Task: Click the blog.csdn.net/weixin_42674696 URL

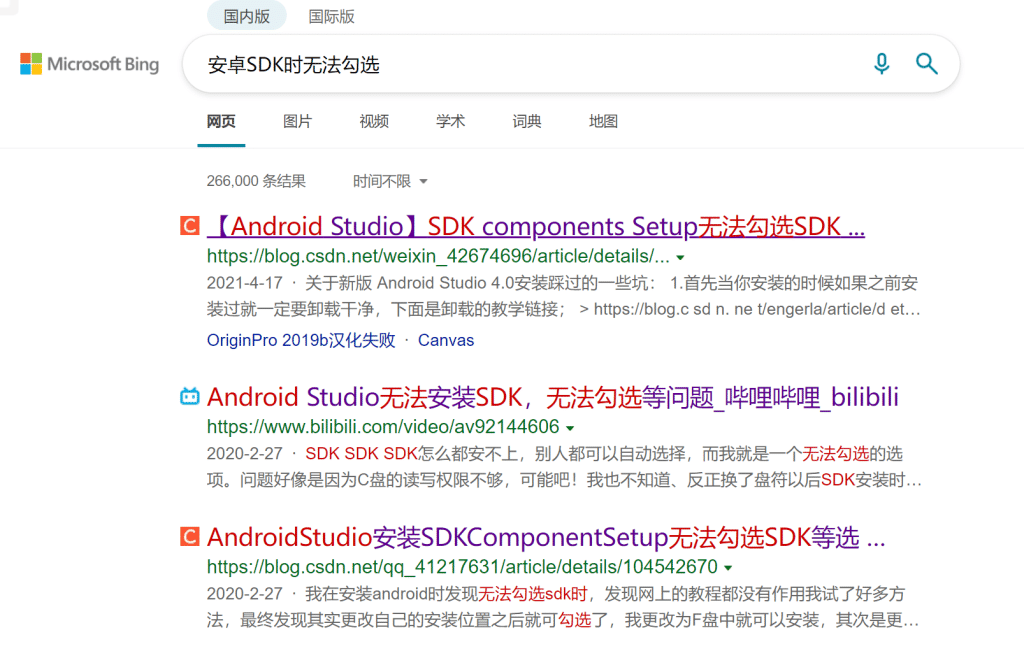Action: 438,257
